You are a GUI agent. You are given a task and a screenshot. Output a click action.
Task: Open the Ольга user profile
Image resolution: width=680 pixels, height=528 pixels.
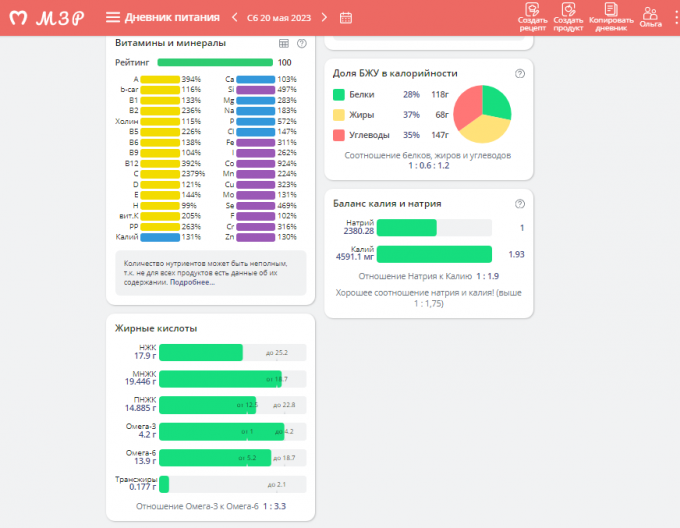651,17
